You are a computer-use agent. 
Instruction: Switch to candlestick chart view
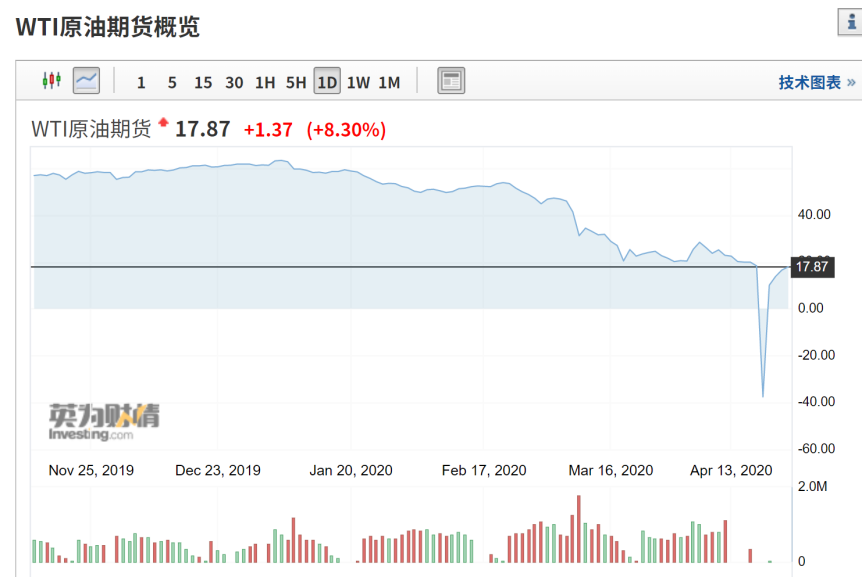(x=51, y=81)
